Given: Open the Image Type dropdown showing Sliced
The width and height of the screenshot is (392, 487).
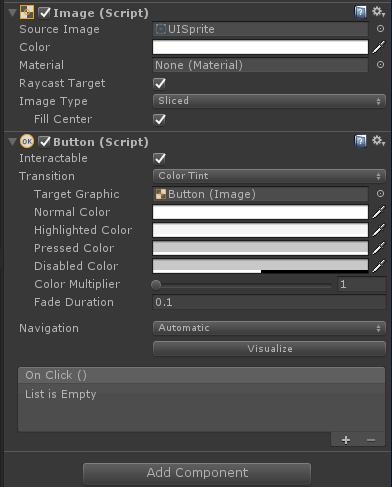Looking at the screenshot, I should coord(269,101).
